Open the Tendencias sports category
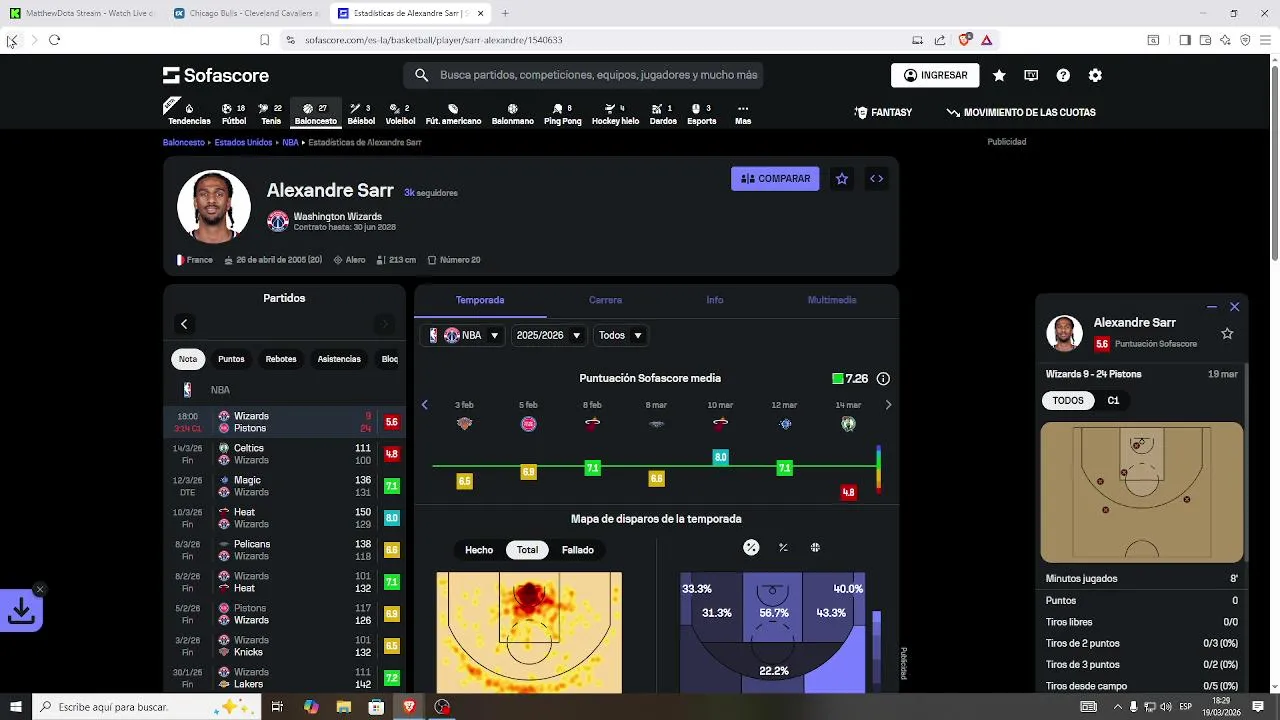The width and height of the screenshot is (1280, 720). coord(189,113)
